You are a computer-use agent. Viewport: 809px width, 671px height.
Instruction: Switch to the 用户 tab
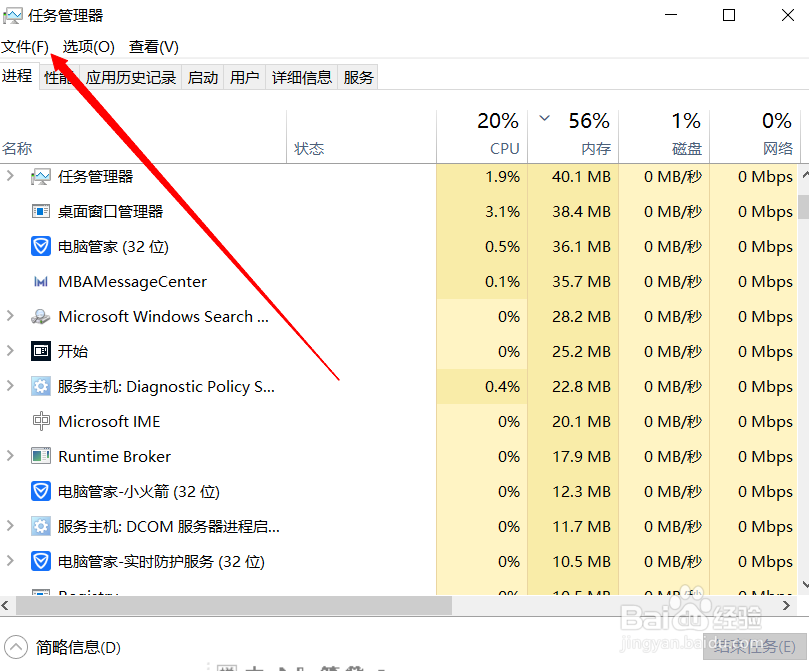click(x=245, y=77)
